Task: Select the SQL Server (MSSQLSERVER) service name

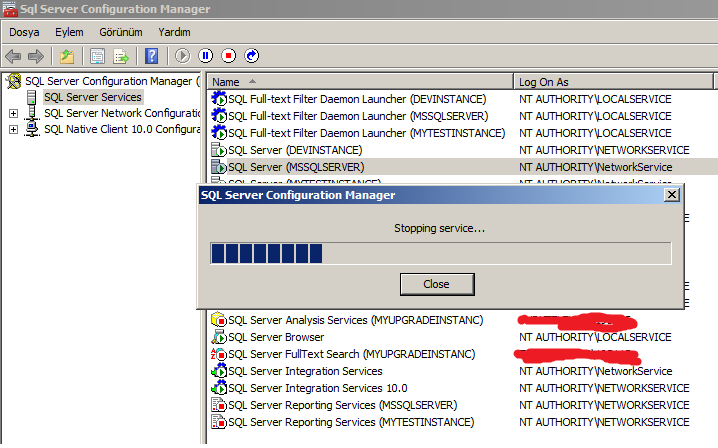Action: coord(296,167)
